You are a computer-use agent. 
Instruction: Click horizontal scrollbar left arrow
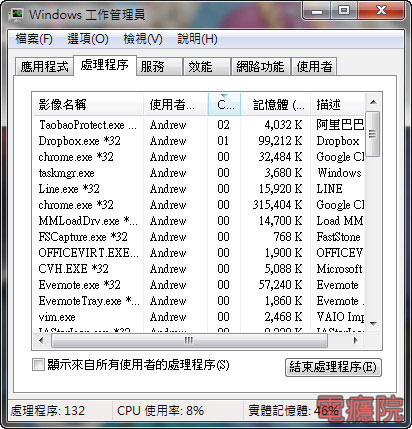click(41, 340)
